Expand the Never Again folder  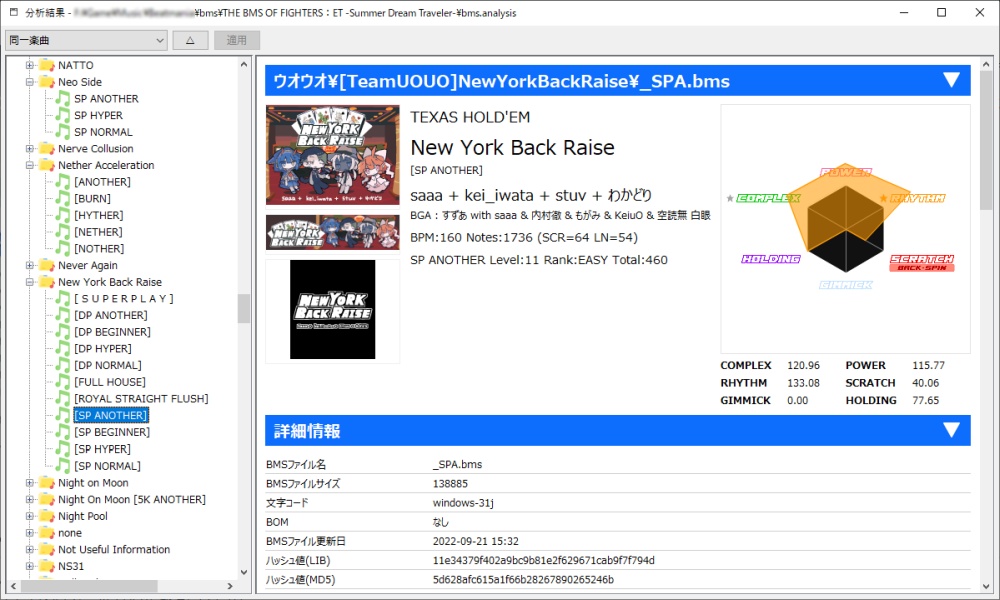[29, 265]
